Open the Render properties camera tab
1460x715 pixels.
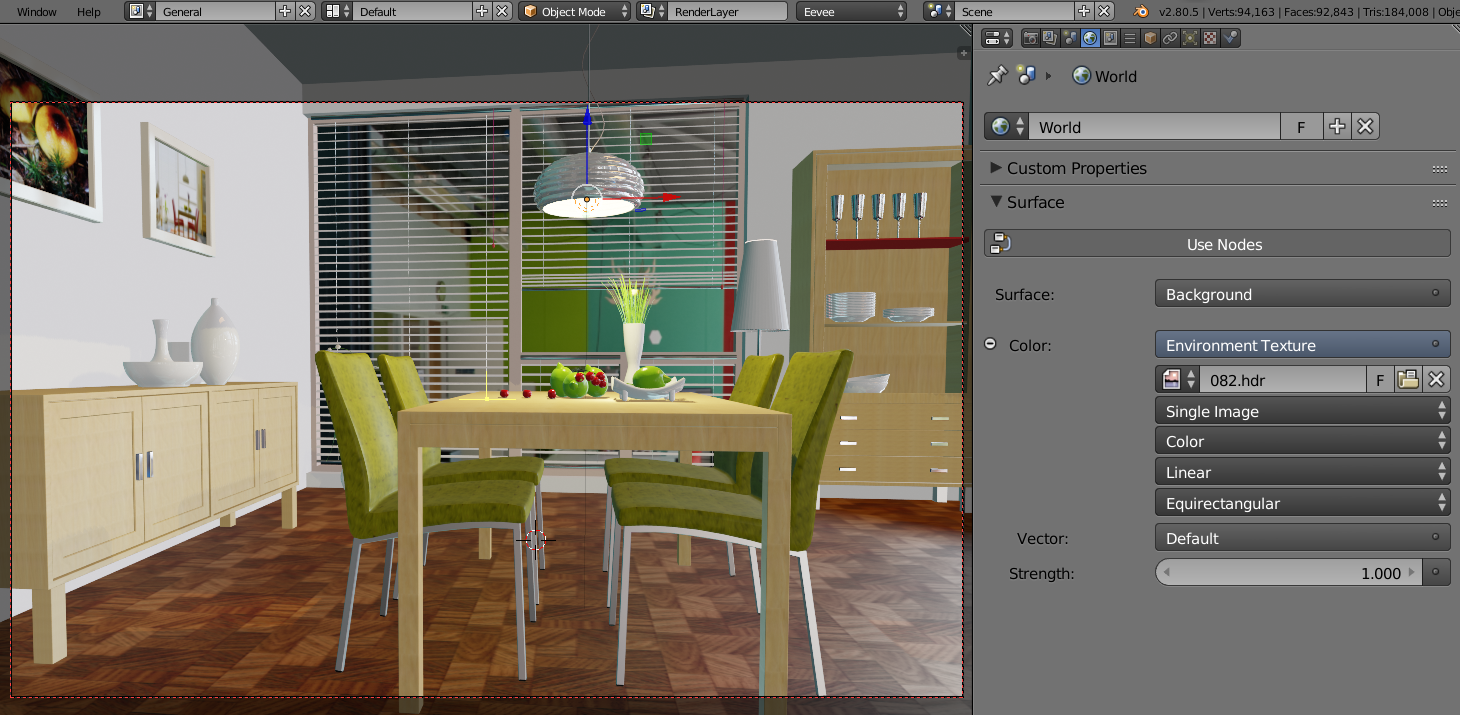tap(1029, 38)
